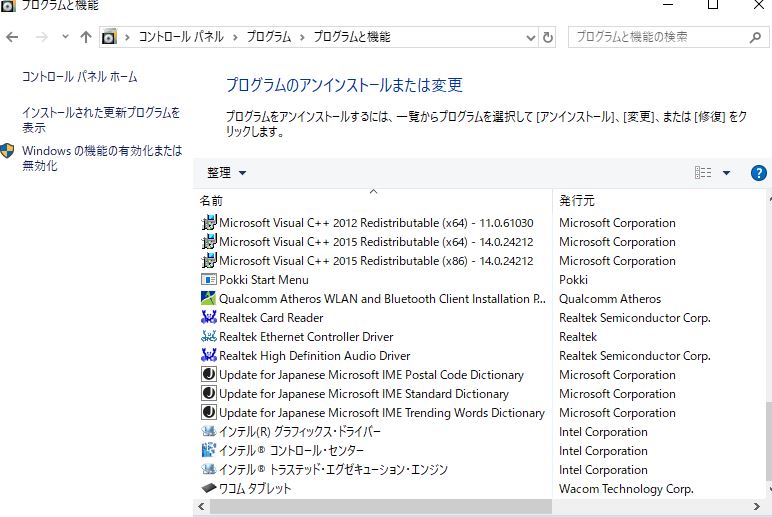Expand the view options dropdown arrow

tap(726, 173)
